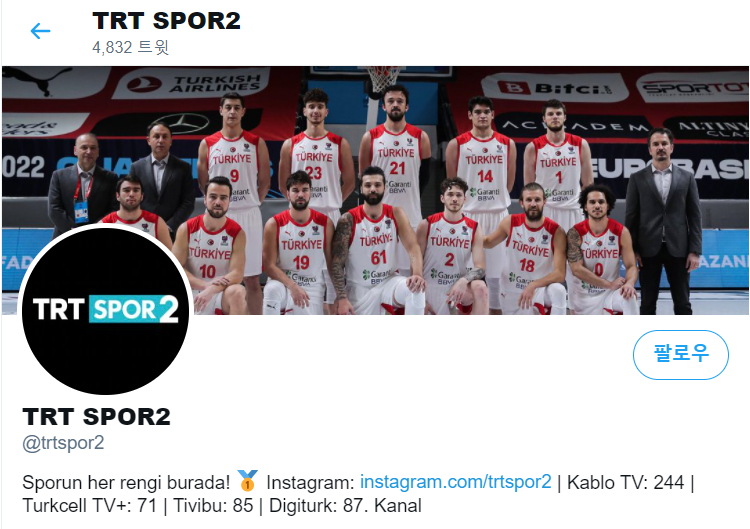Click the TRT SPOR2 display name above handle

point(96,416)
